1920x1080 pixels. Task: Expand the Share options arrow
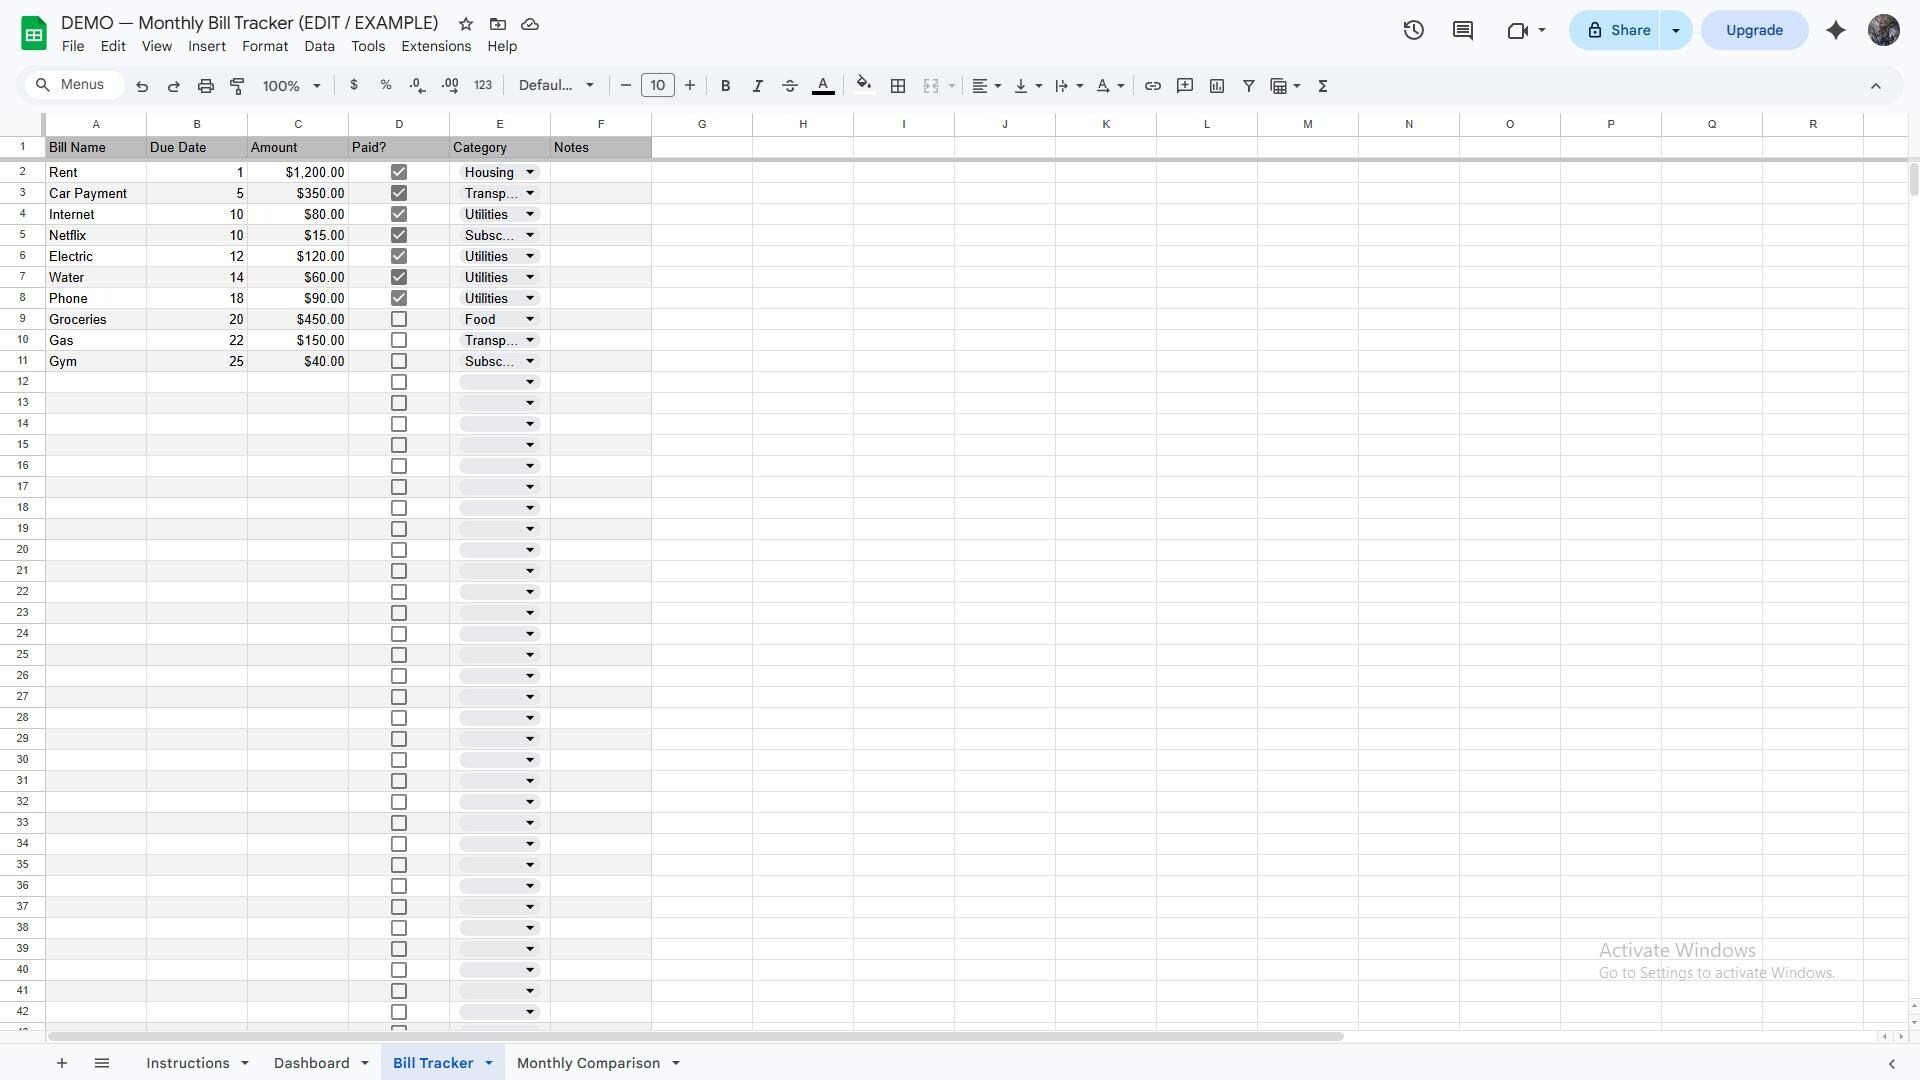[x=1676, y=30]
